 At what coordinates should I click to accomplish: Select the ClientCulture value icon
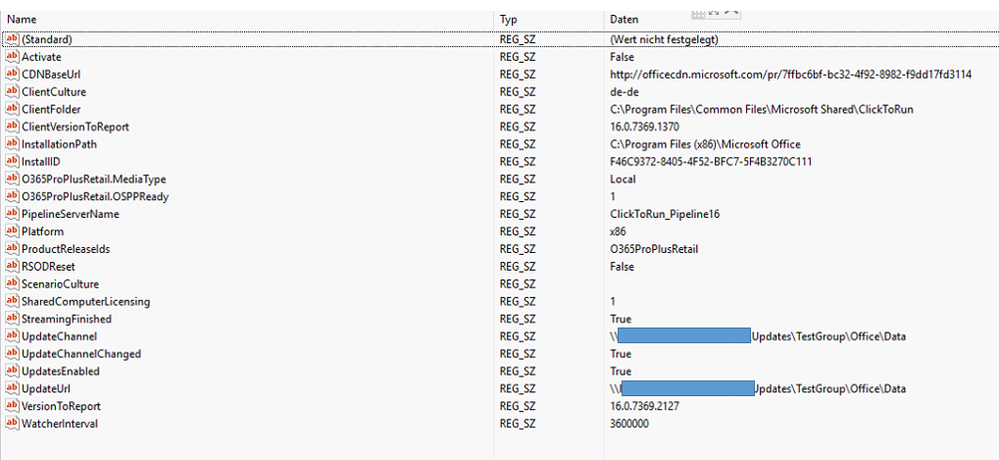click(x=12, y=92)
